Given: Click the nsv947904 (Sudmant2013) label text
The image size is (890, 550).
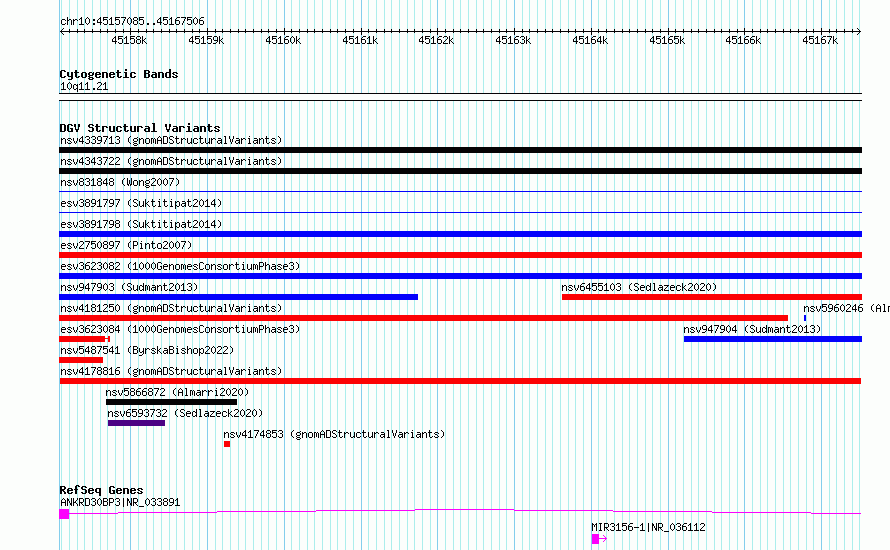Looking at the screenshot, I should [752, 329].
